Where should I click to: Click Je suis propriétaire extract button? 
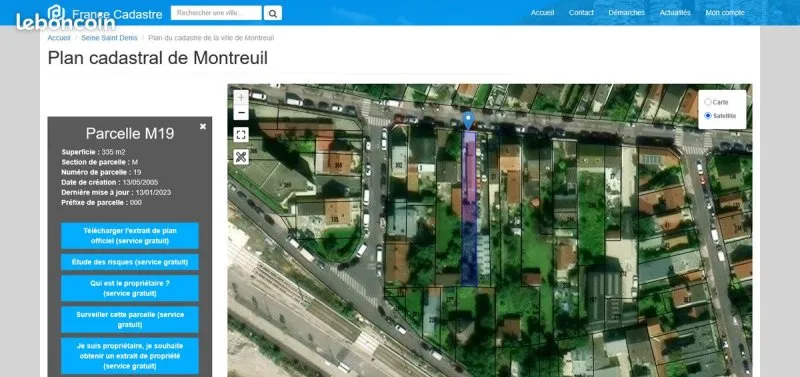click(130, 356)
